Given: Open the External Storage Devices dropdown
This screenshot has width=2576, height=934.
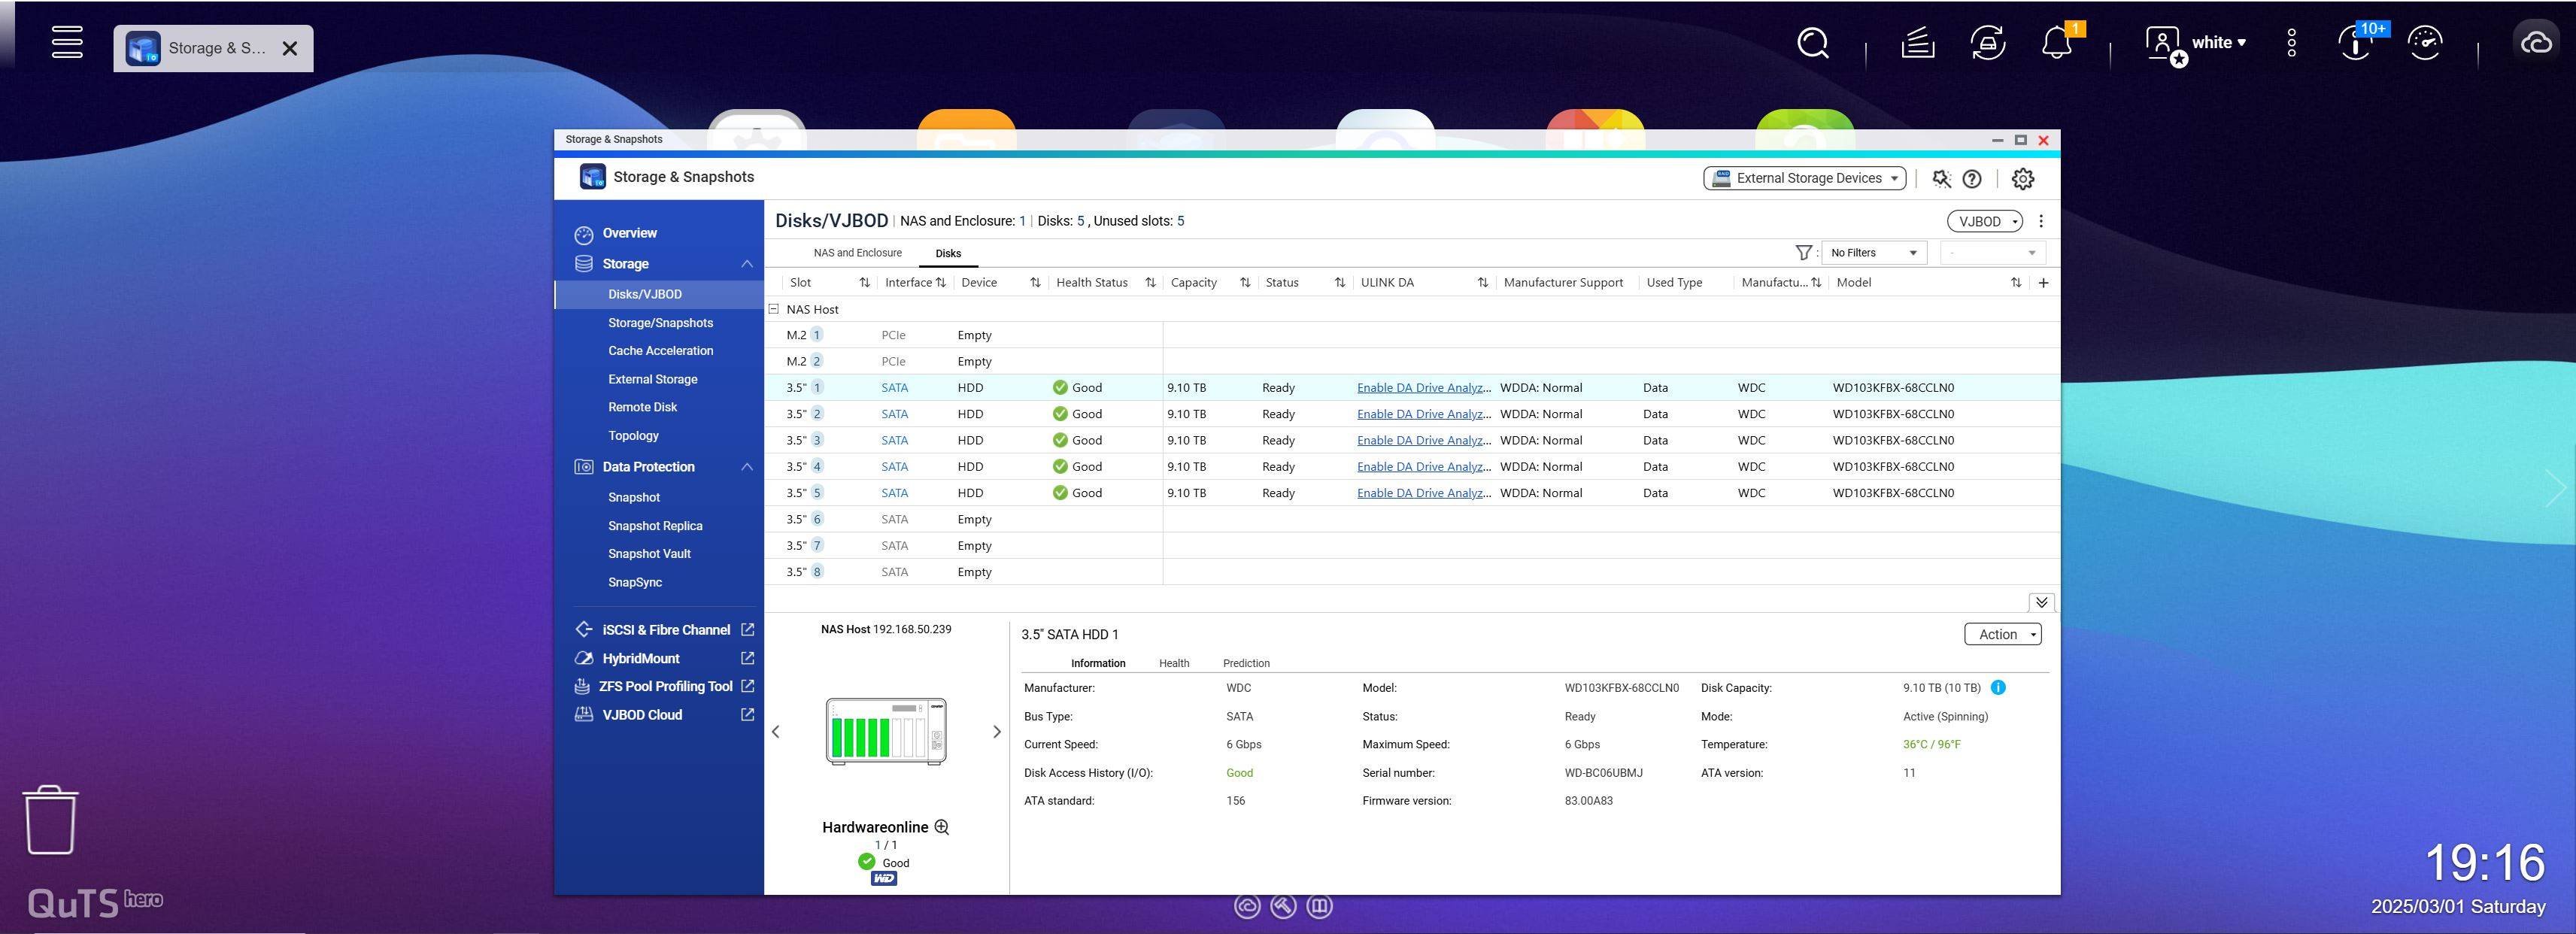Looking at the screenshot, I should [1804, 178].
